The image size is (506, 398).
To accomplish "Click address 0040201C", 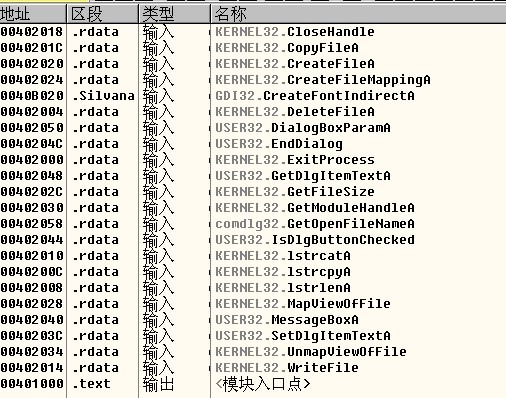I will [x=32, y=48].
